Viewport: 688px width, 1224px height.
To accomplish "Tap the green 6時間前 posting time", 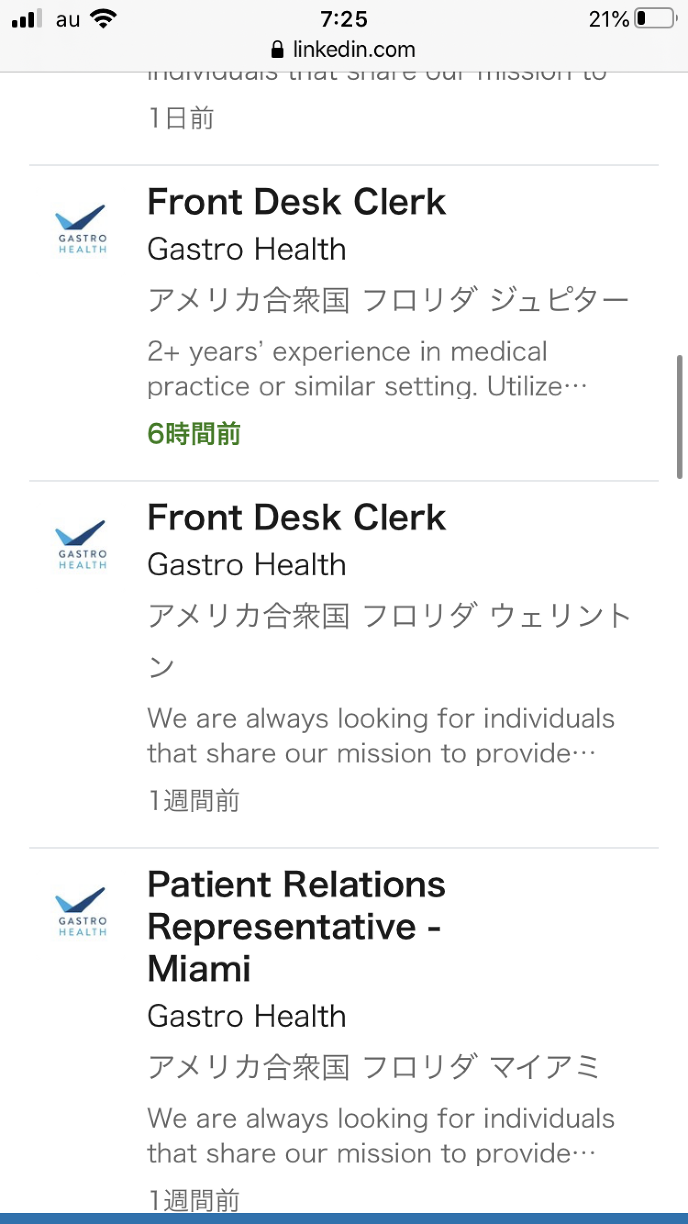I will pos(194,434).
